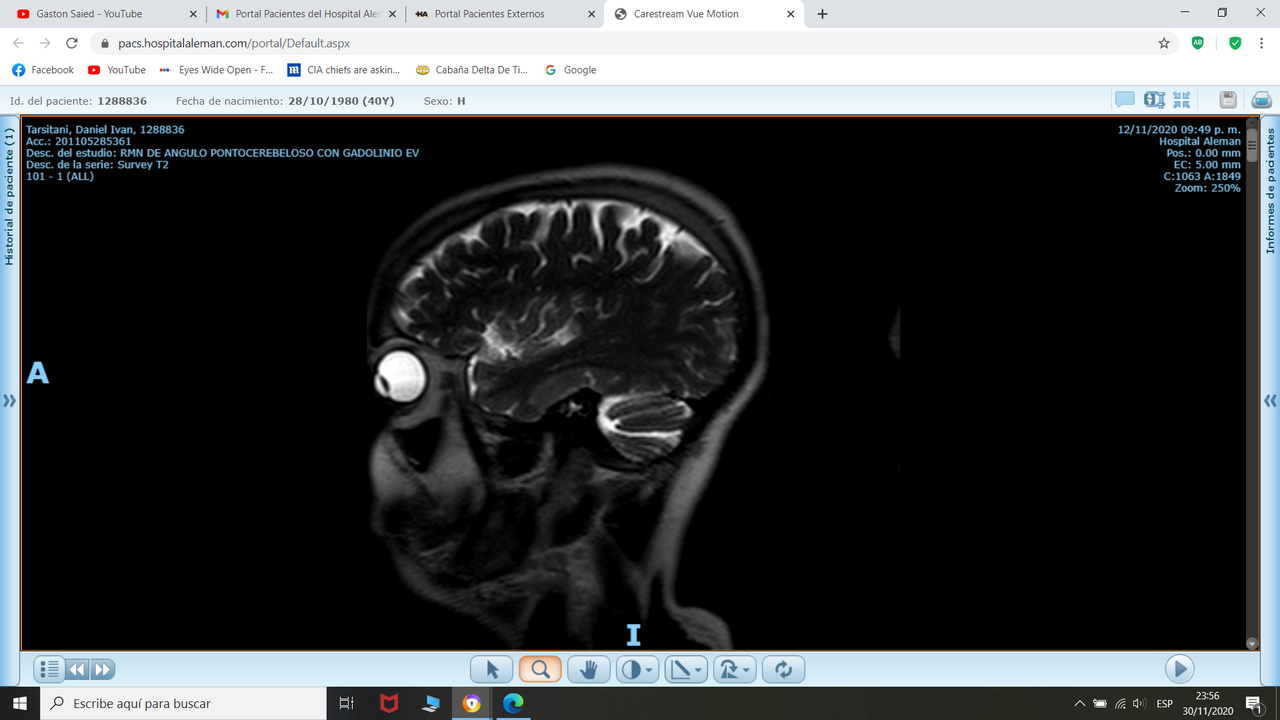Open the green shield extension icon
The height and width of the screenshot is (720, 1280).
1234,43
